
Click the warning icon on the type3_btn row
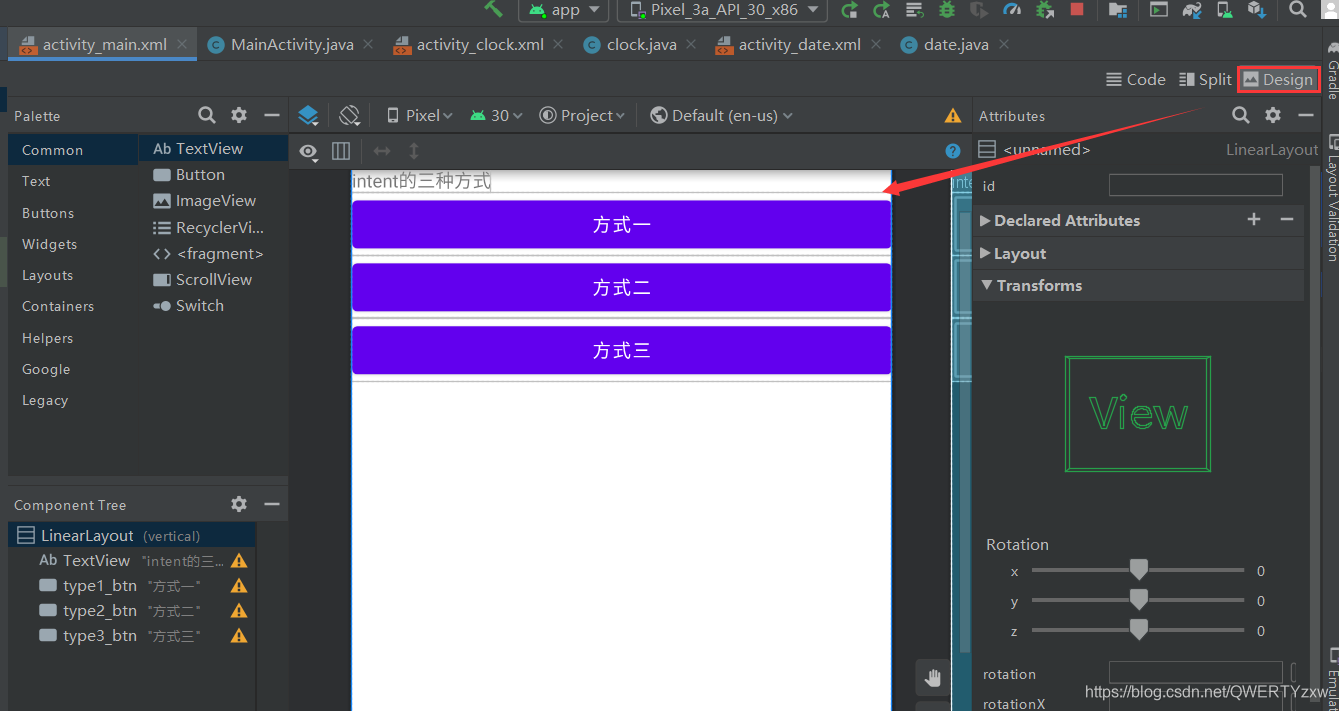[x=239, y=636]
